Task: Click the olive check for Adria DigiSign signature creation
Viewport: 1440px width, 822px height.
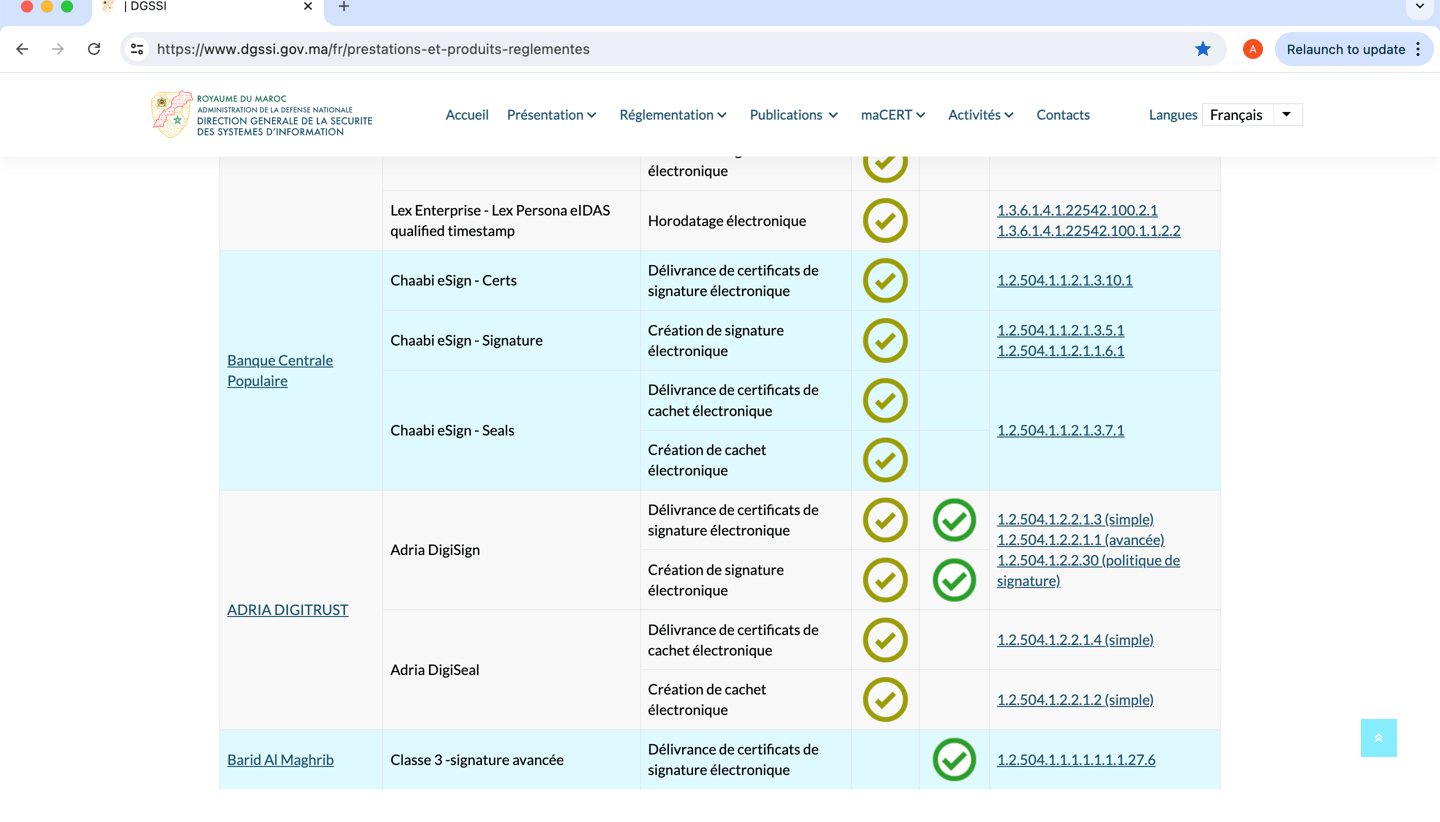Action: 885,580
